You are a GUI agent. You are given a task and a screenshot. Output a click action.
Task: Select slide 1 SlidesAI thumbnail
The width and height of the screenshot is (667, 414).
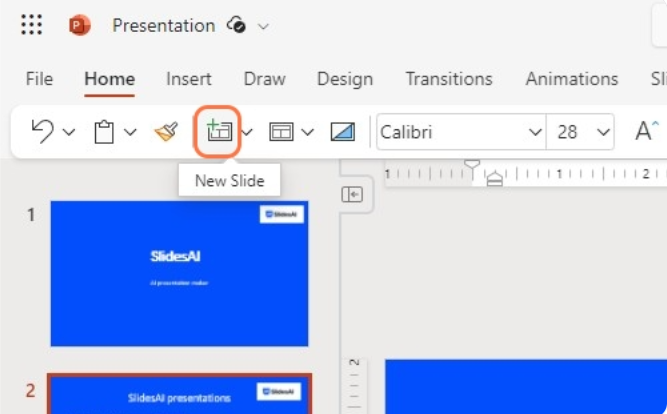[179, 273]
